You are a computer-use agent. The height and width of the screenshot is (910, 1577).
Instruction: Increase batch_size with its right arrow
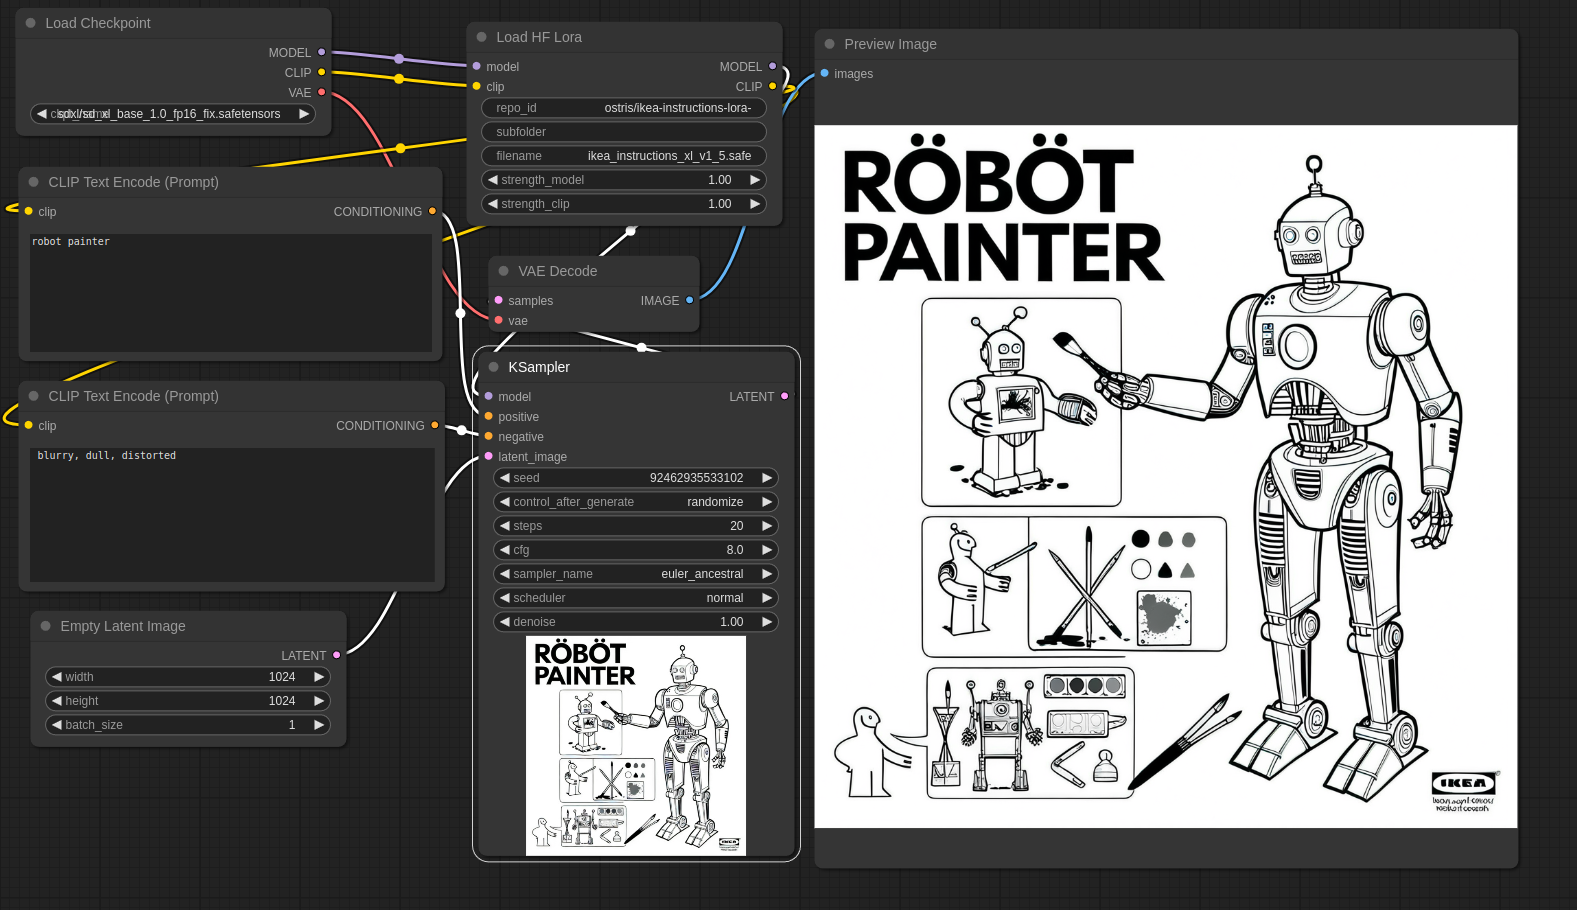(319, 725)
